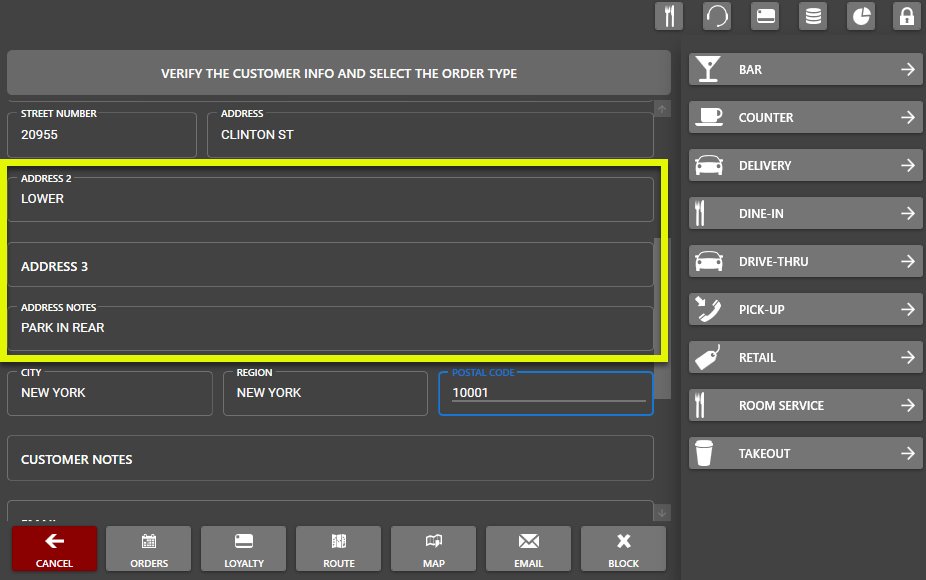926x580 pixels.
Task: Block this customer with Block button
Action: [x=623, y=549]
